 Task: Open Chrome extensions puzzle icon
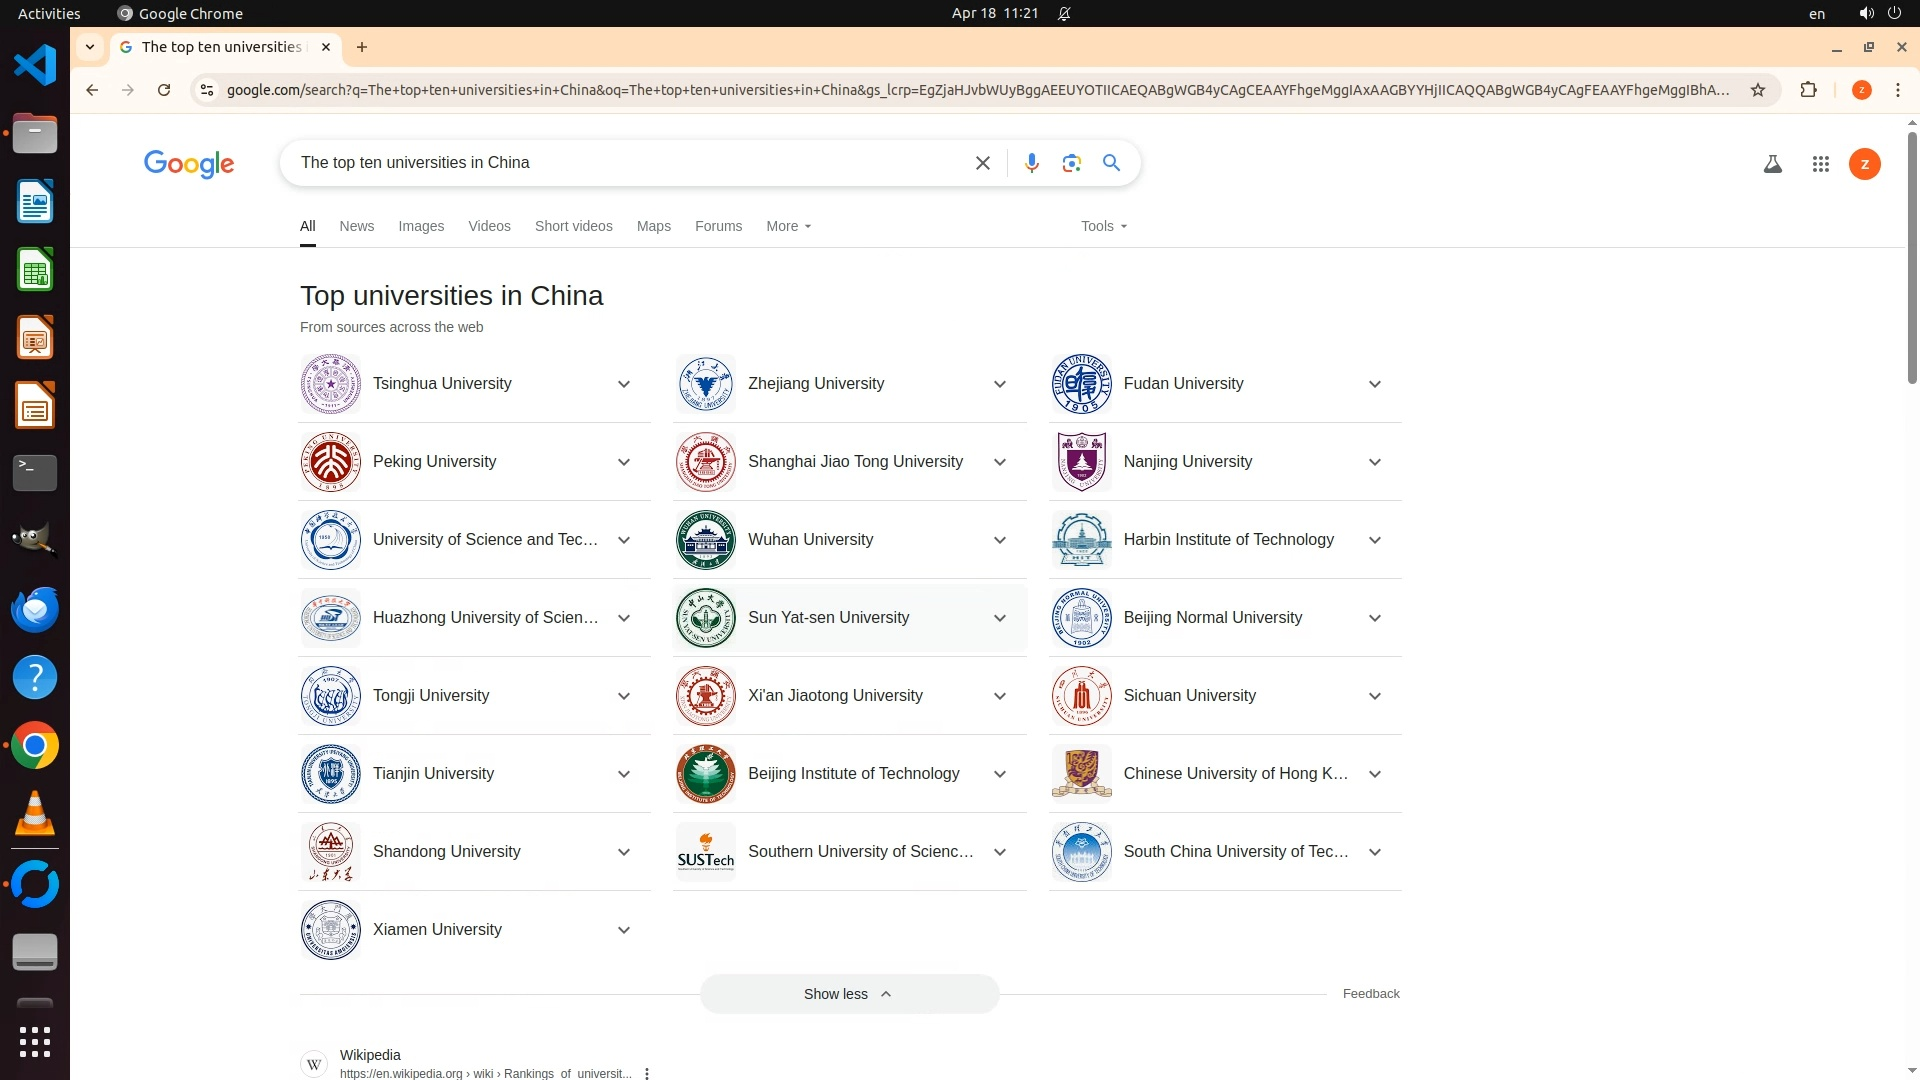click(1808, 90)
